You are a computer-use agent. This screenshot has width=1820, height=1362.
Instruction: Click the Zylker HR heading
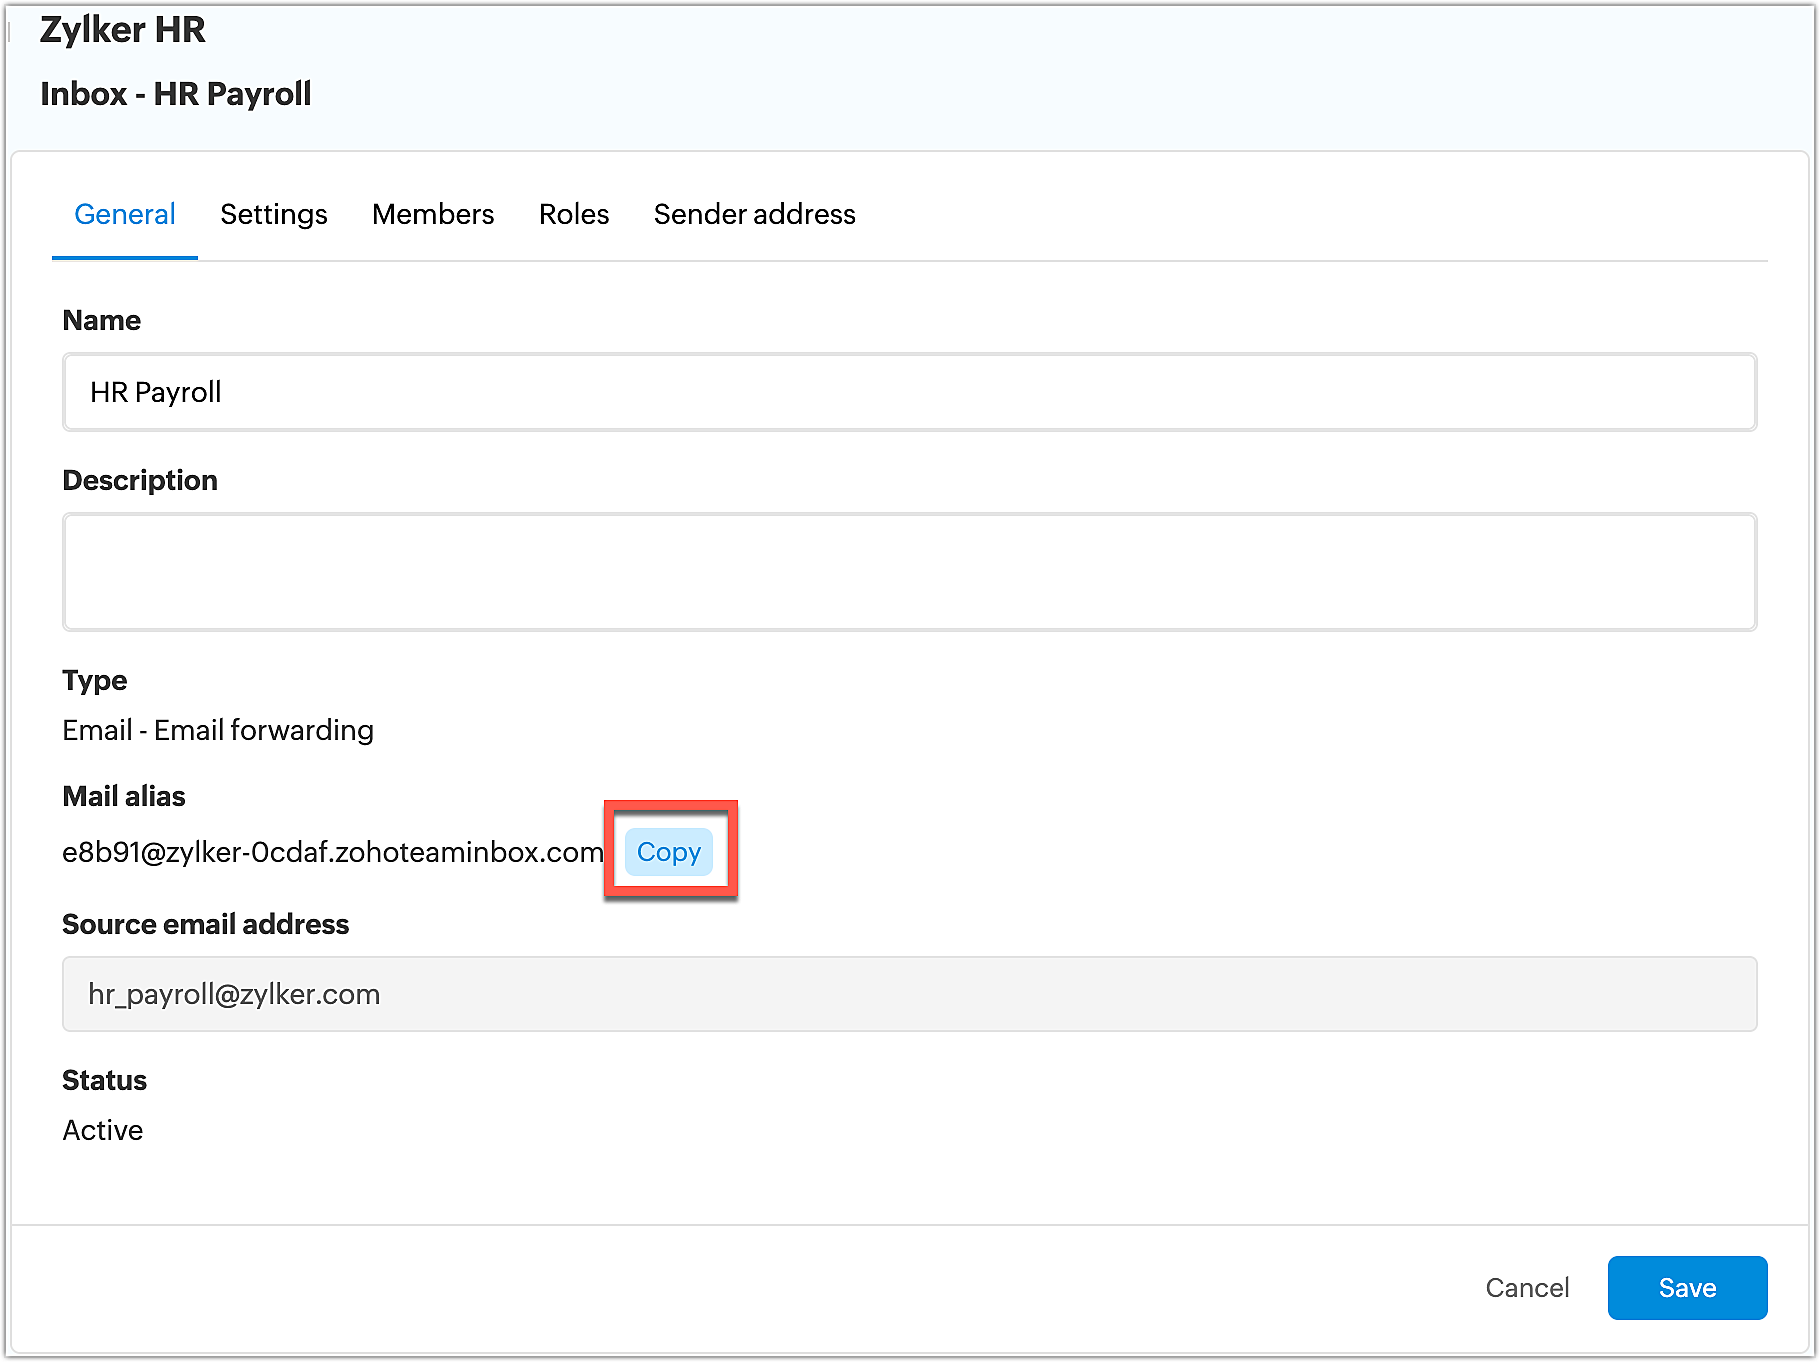tap(123, 30)
